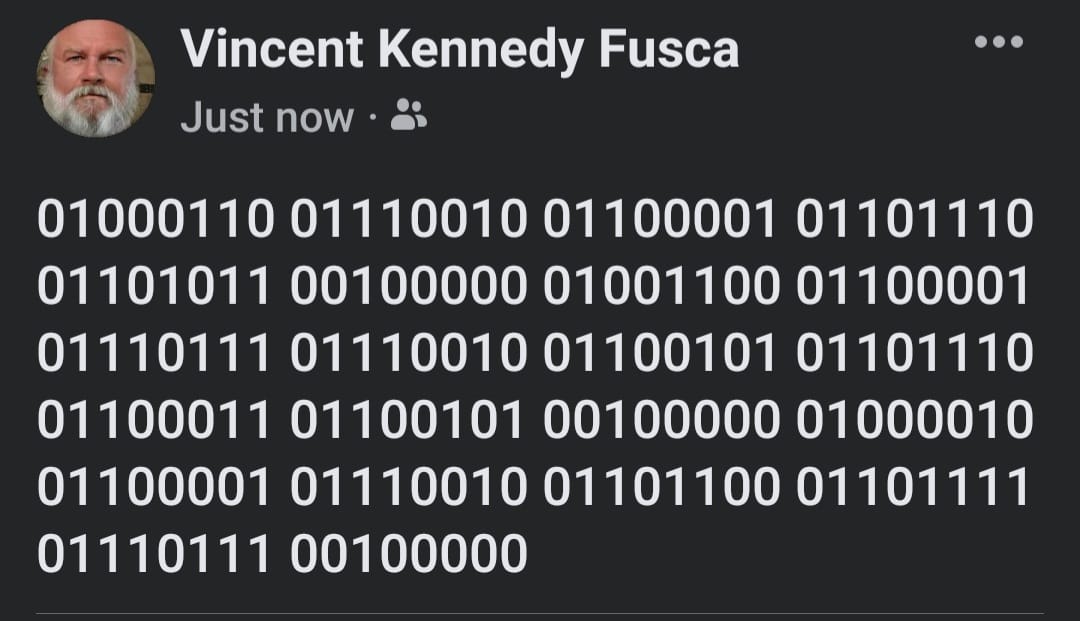
Task: Click the binary group 01100011
Action: (x=155, y=420)
